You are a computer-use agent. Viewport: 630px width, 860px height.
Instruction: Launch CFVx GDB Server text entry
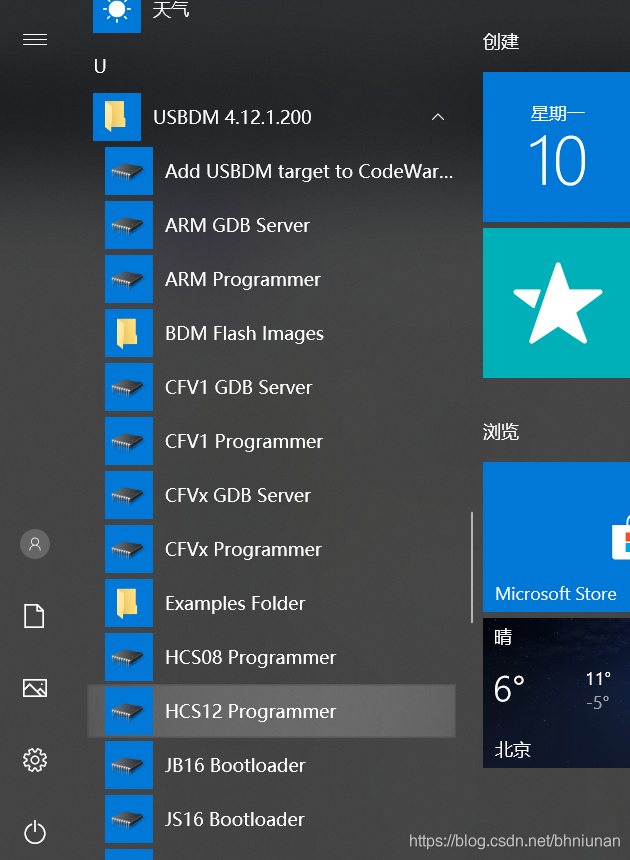[x=238, y=496]
